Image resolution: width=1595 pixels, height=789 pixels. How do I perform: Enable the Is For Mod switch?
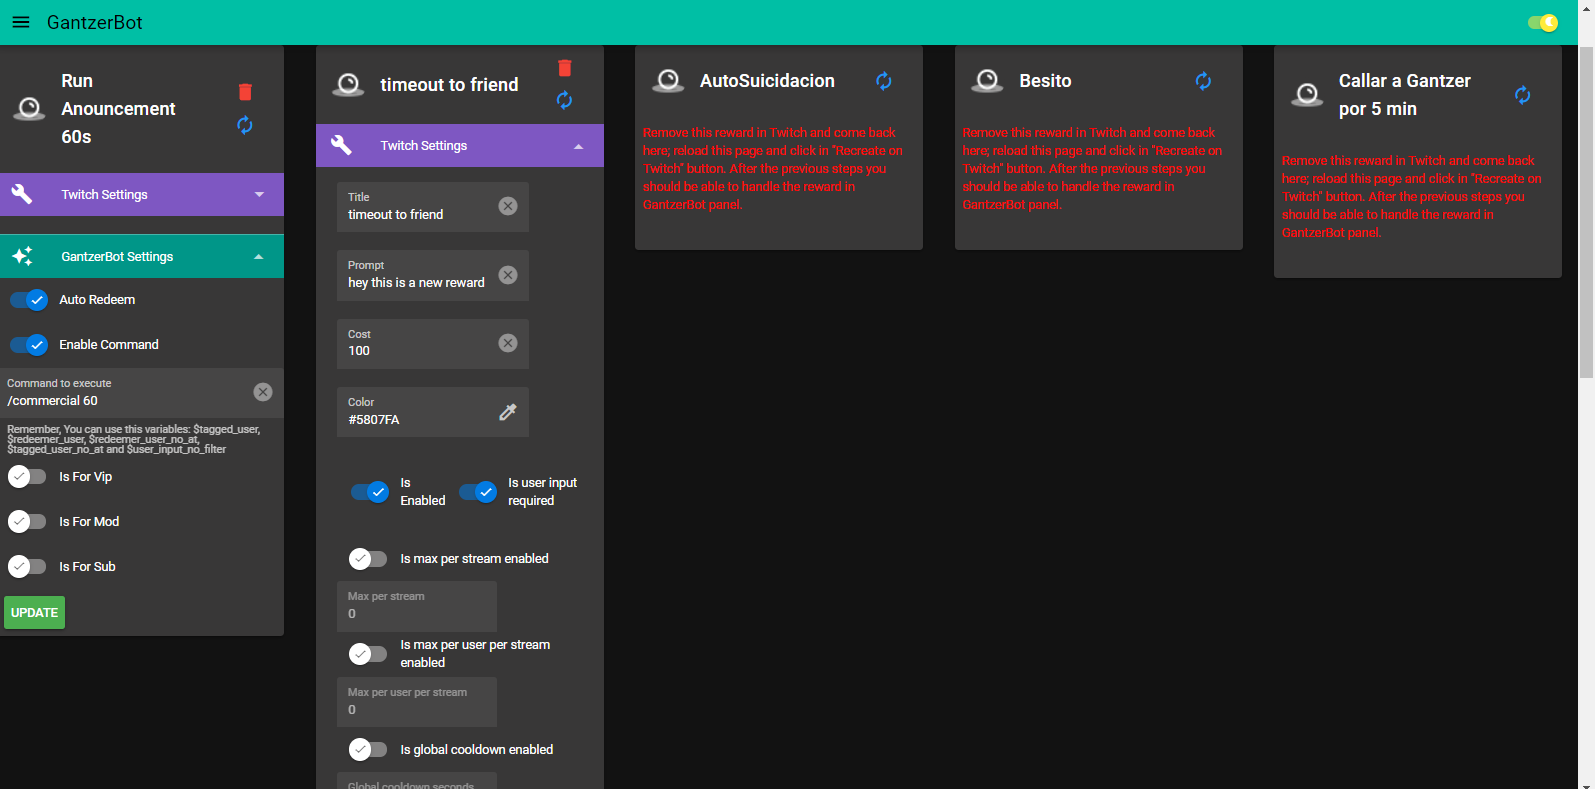coord(27,522)
